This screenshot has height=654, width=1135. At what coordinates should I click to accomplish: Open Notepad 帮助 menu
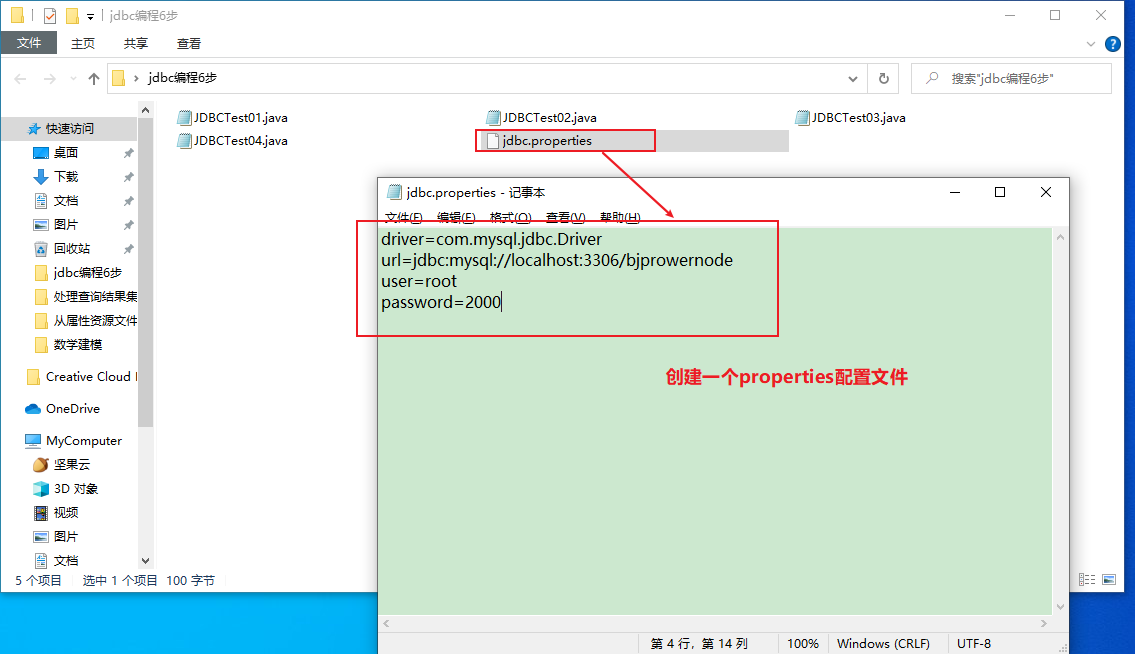pyautogui.click(x=620, y=217)
